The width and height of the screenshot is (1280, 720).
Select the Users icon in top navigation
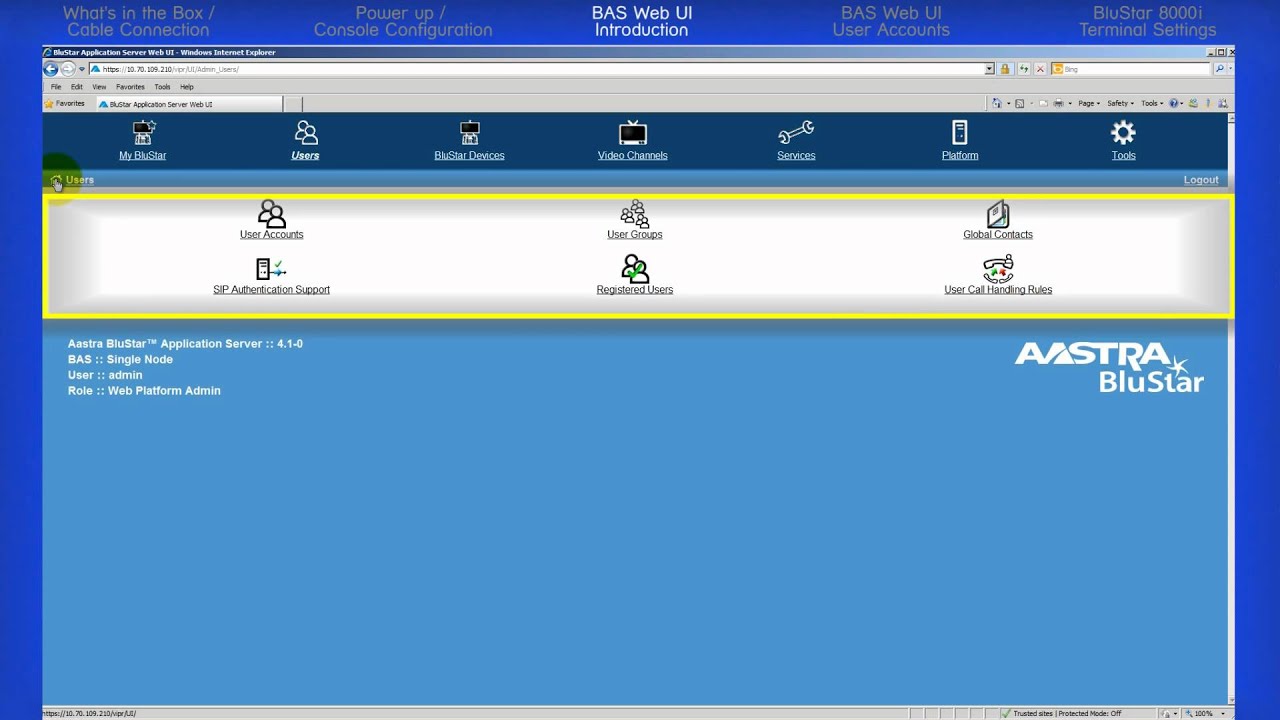click(306, 133)
